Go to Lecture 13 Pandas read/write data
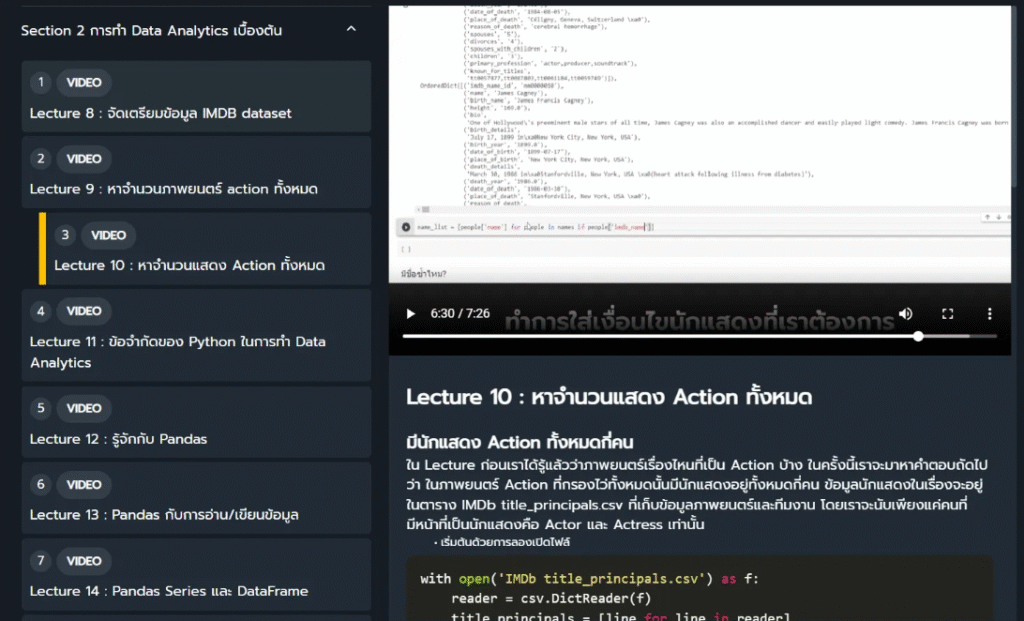 pos(164,515)
